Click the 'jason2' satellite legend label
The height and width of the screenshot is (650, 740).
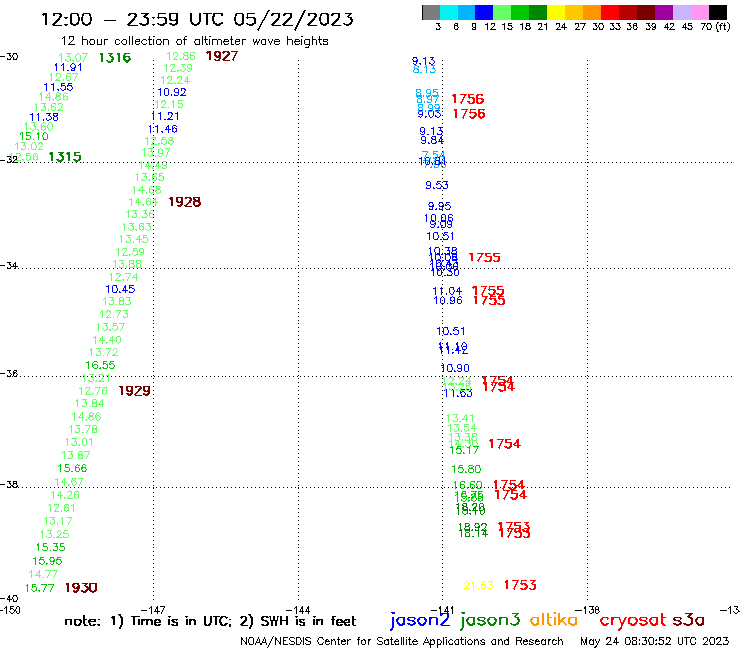420,620
